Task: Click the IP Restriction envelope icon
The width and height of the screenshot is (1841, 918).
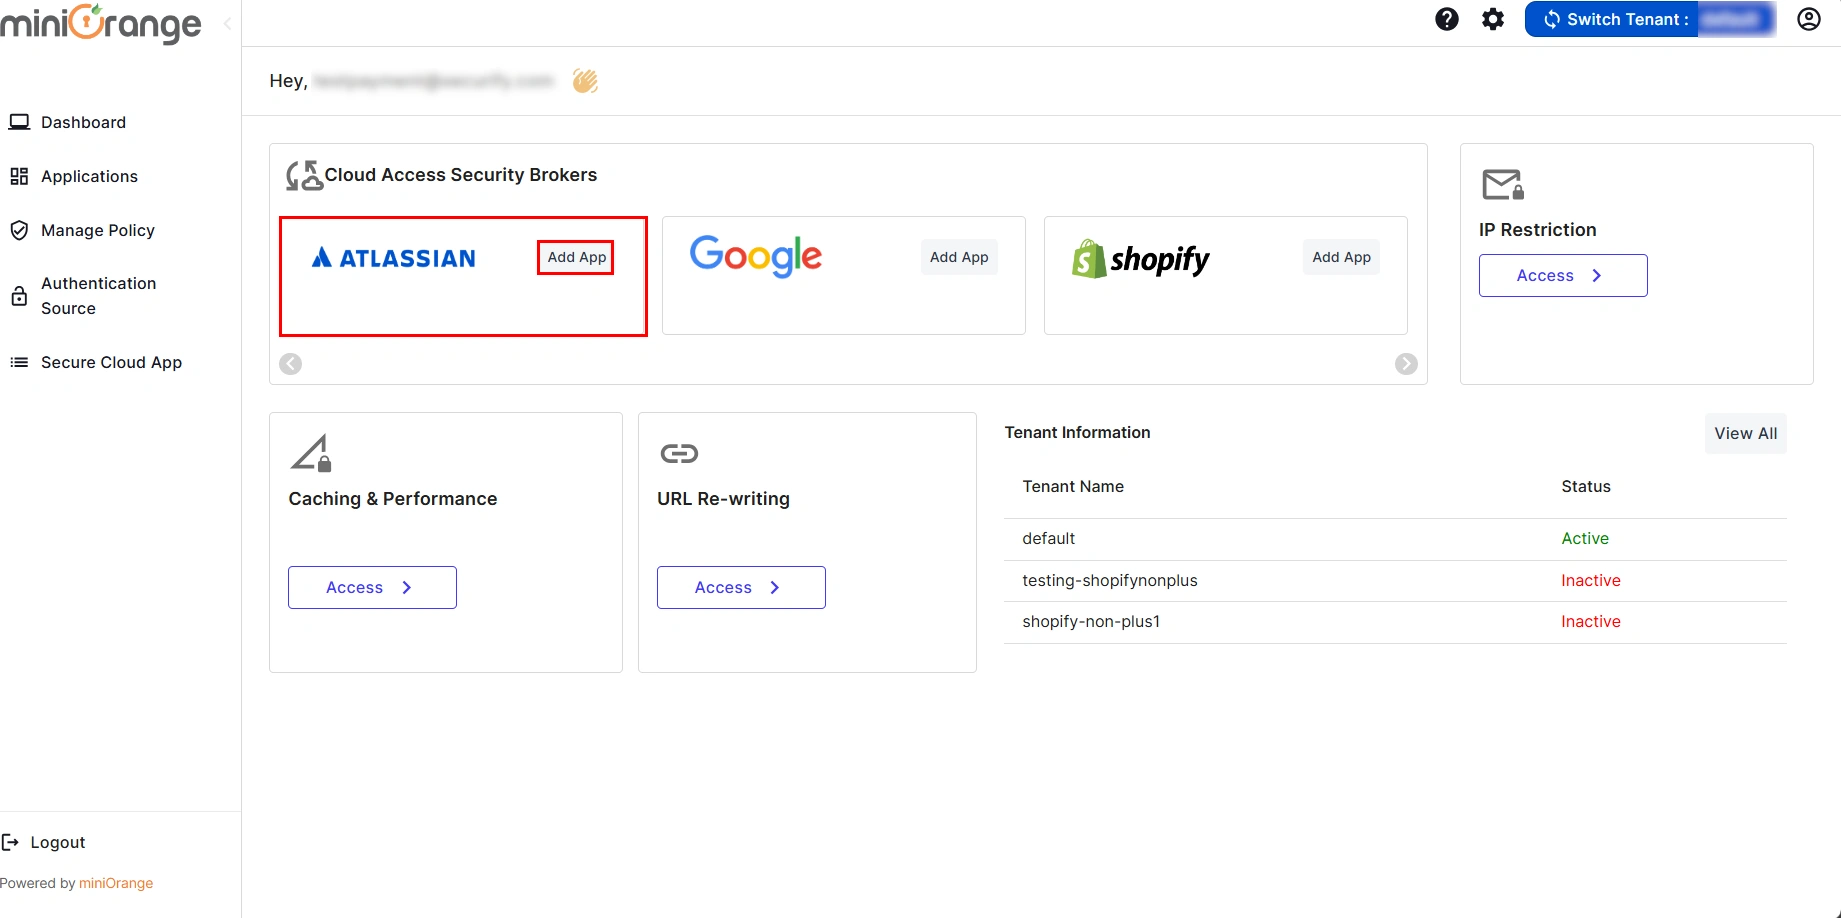Action: tap(1503, 185)
